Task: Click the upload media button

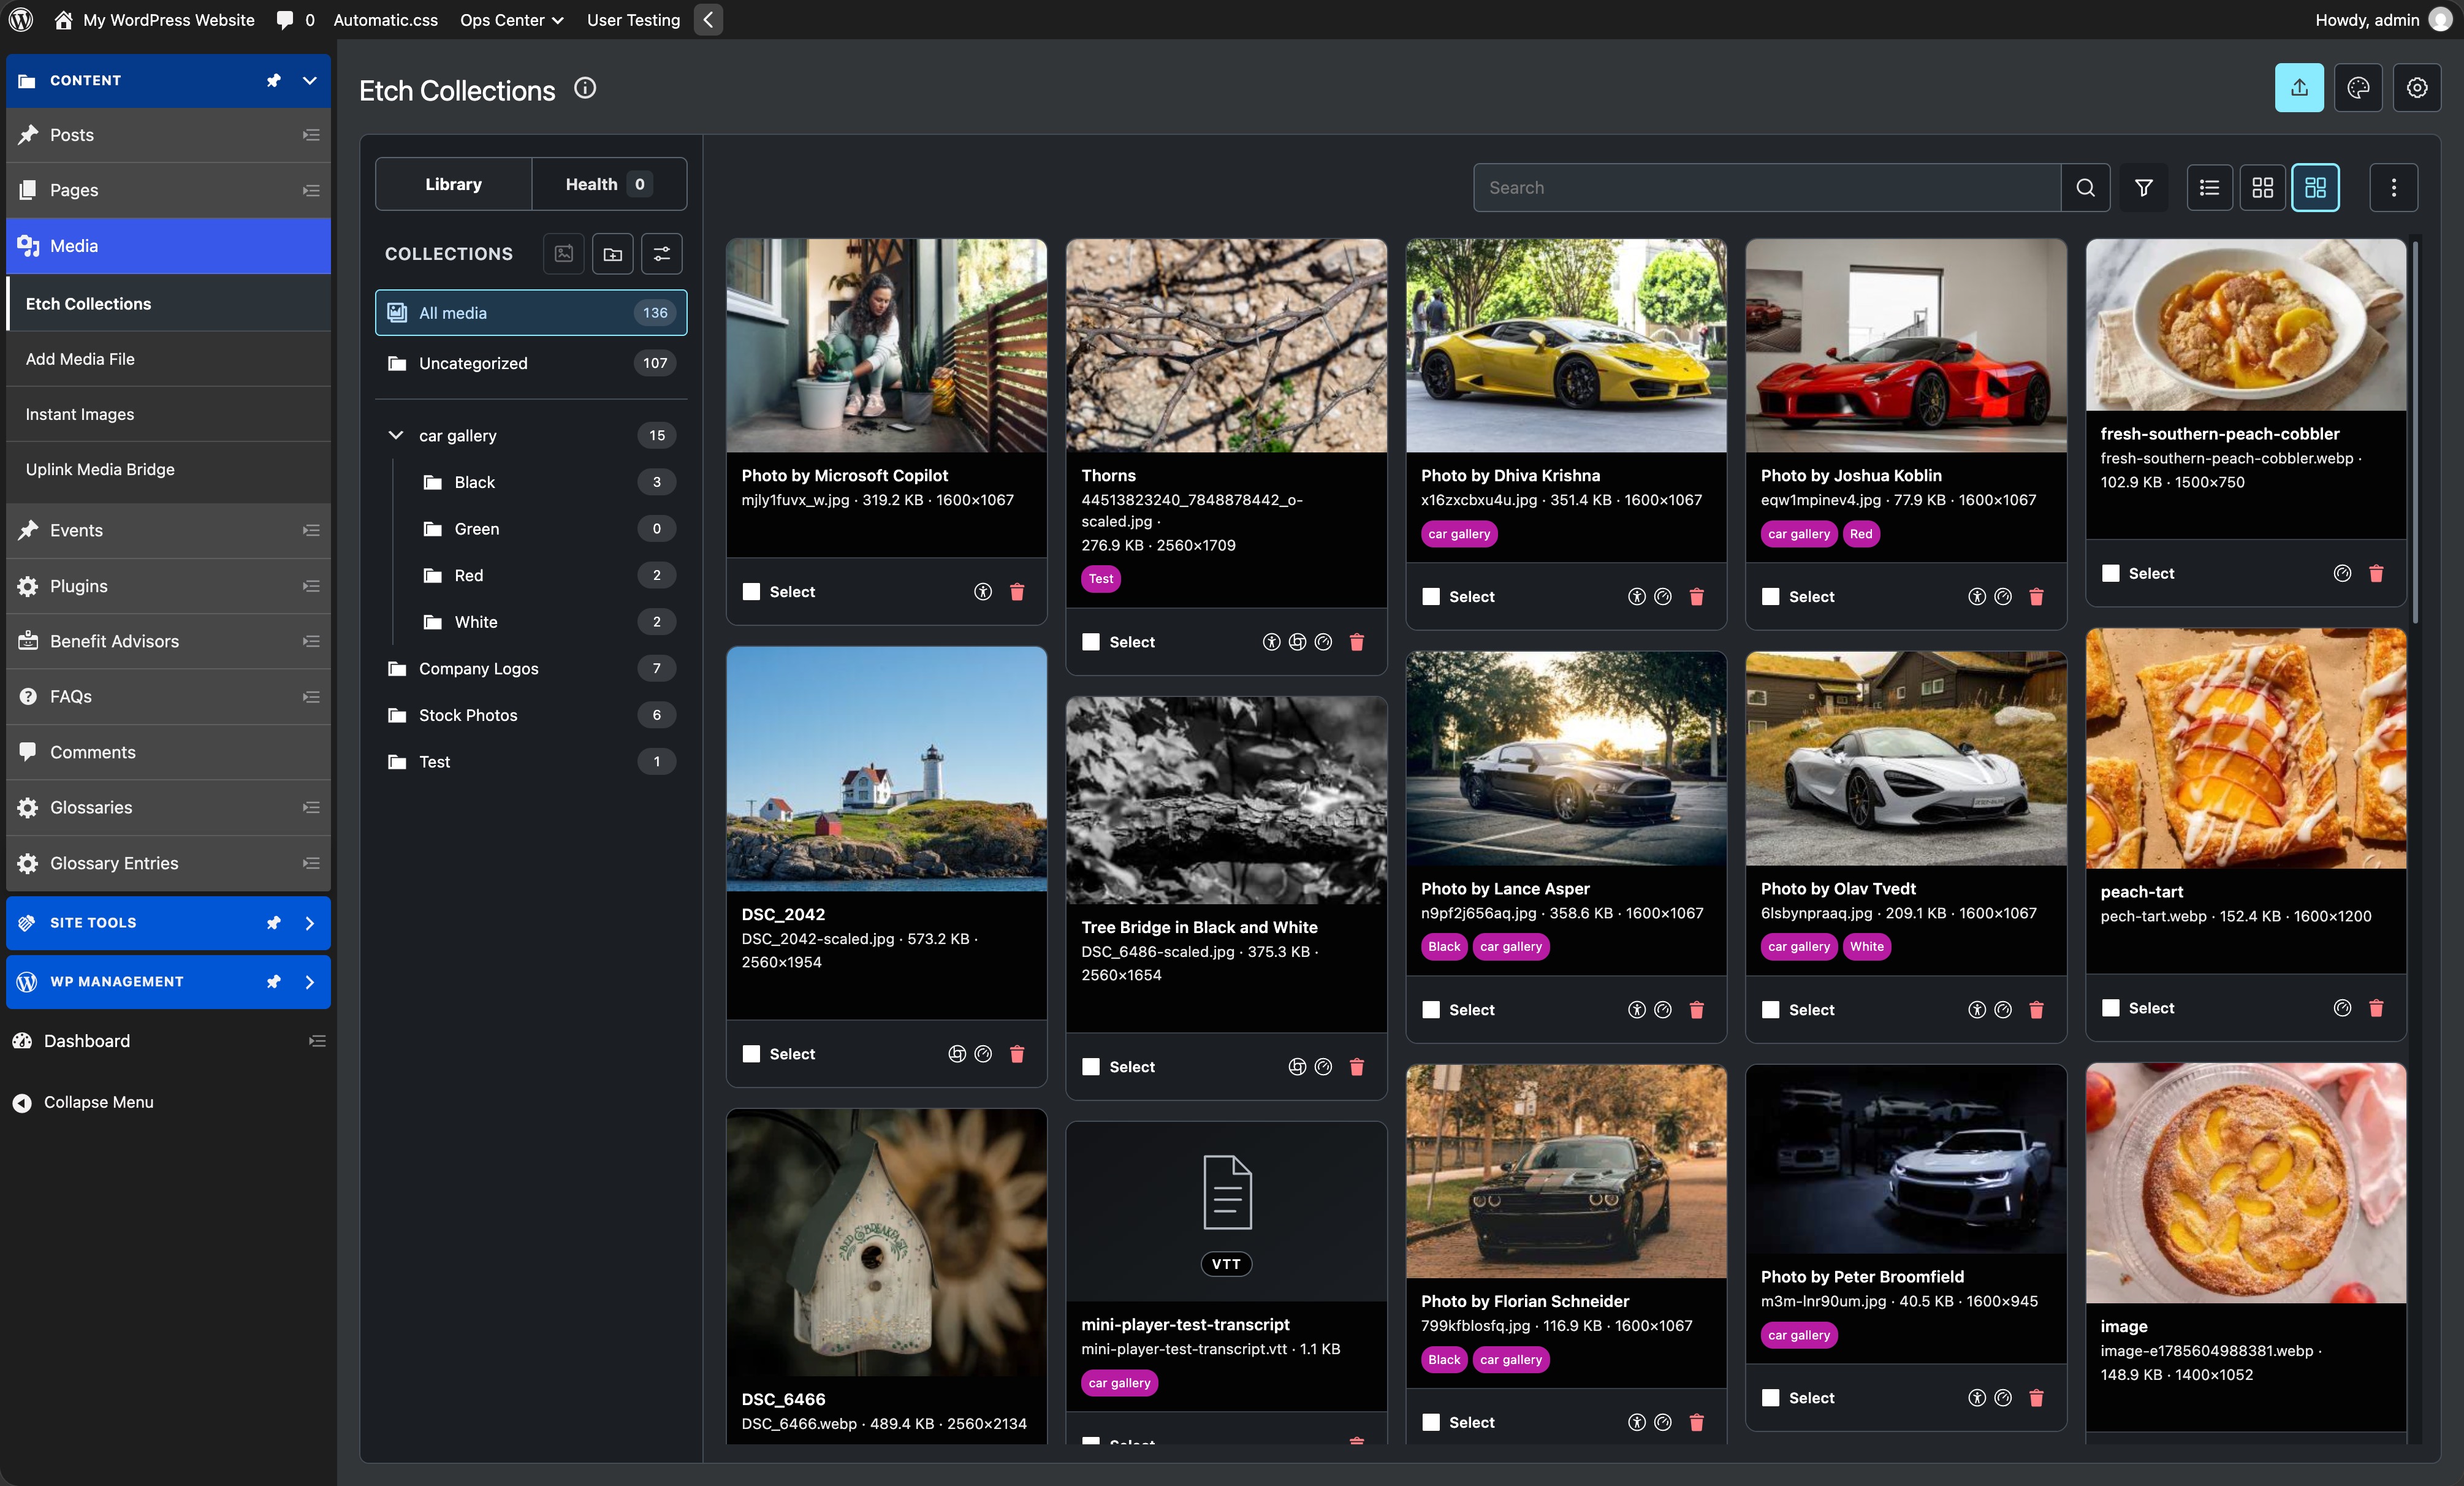Action: (2299, 88)
